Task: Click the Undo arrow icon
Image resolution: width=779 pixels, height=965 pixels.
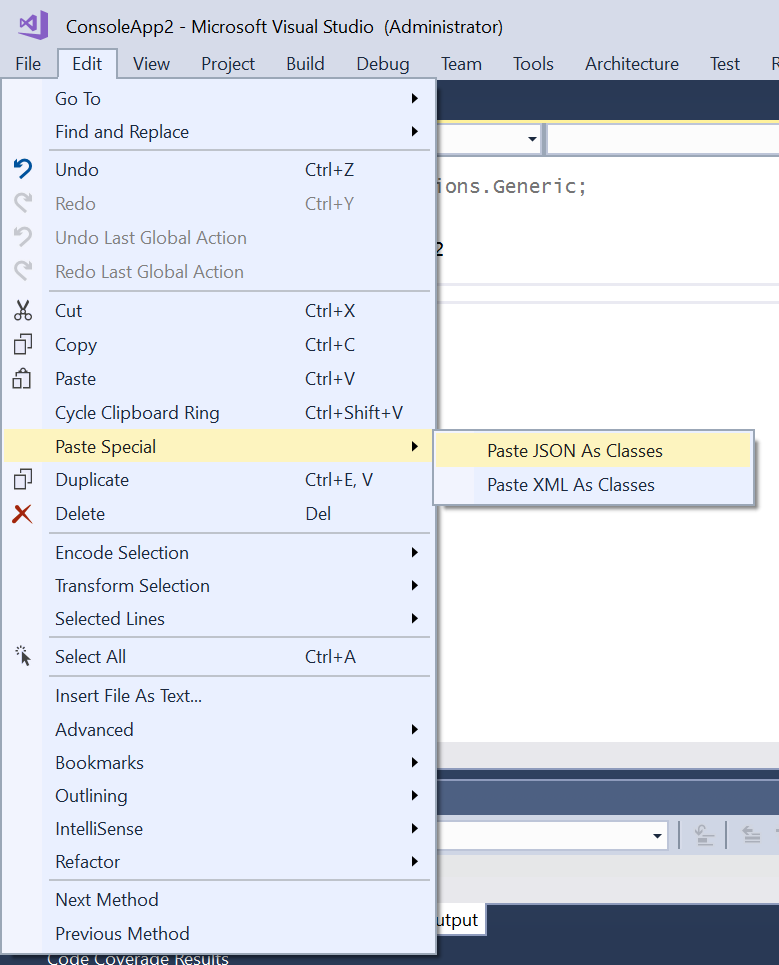Action: (x=23, y=169)
